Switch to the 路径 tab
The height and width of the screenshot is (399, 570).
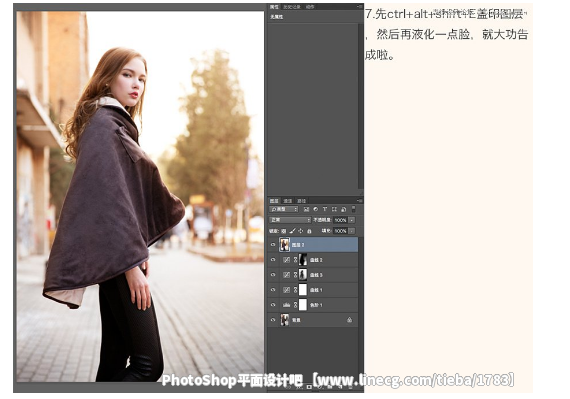[x=301, y=201]
